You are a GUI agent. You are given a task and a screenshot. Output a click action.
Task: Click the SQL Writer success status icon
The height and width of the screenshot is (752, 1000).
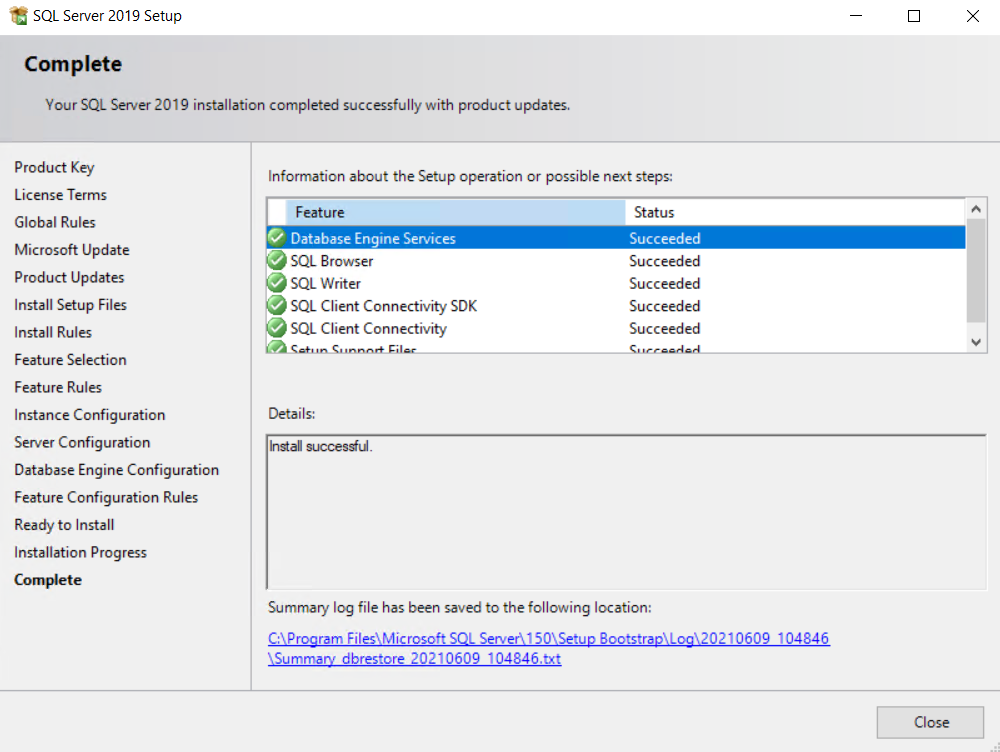click(277, 284)
